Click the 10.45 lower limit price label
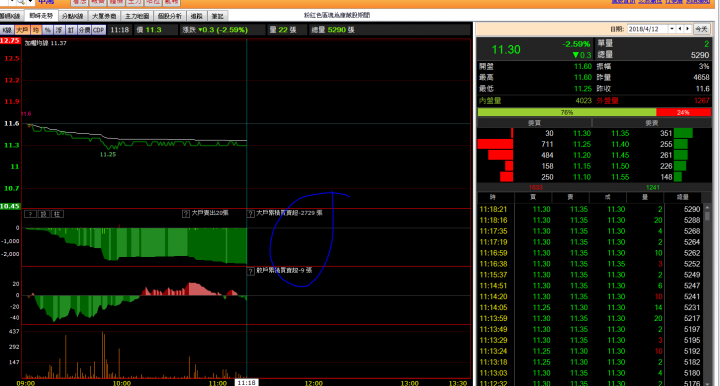 point(10,206)
